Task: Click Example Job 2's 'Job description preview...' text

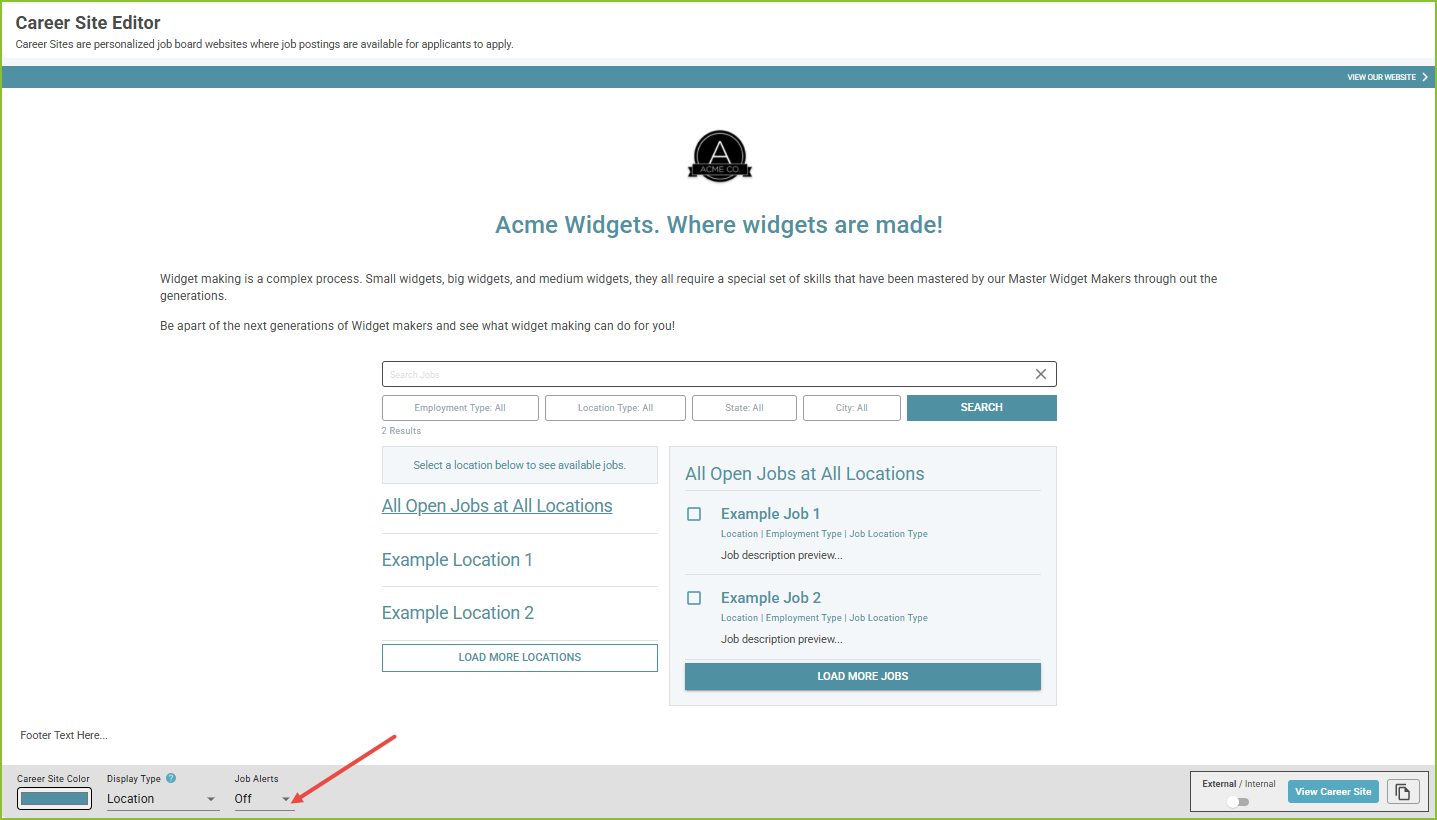Action: point(782,639)
